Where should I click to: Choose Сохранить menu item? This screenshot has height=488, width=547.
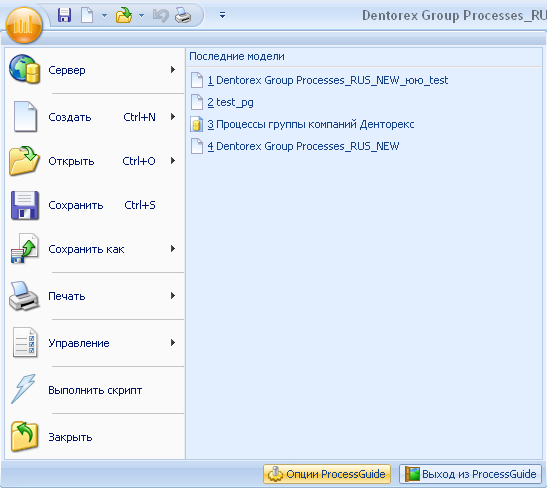(x=95, y=205)
